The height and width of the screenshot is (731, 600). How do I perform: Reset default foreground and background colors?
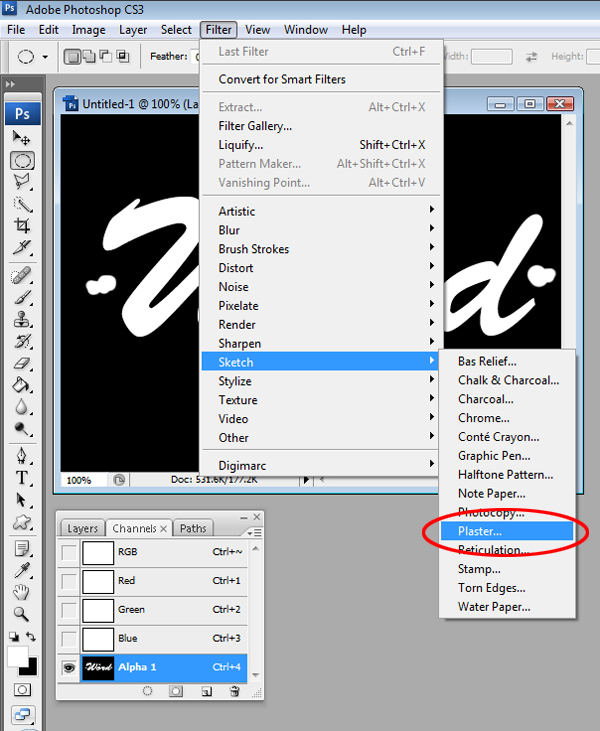(x=14, y=636)
